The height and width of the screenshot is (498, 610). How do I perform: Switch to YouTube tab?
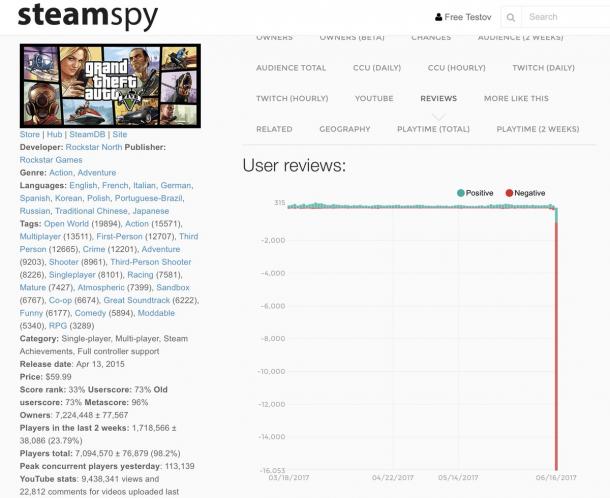[374, 98]
